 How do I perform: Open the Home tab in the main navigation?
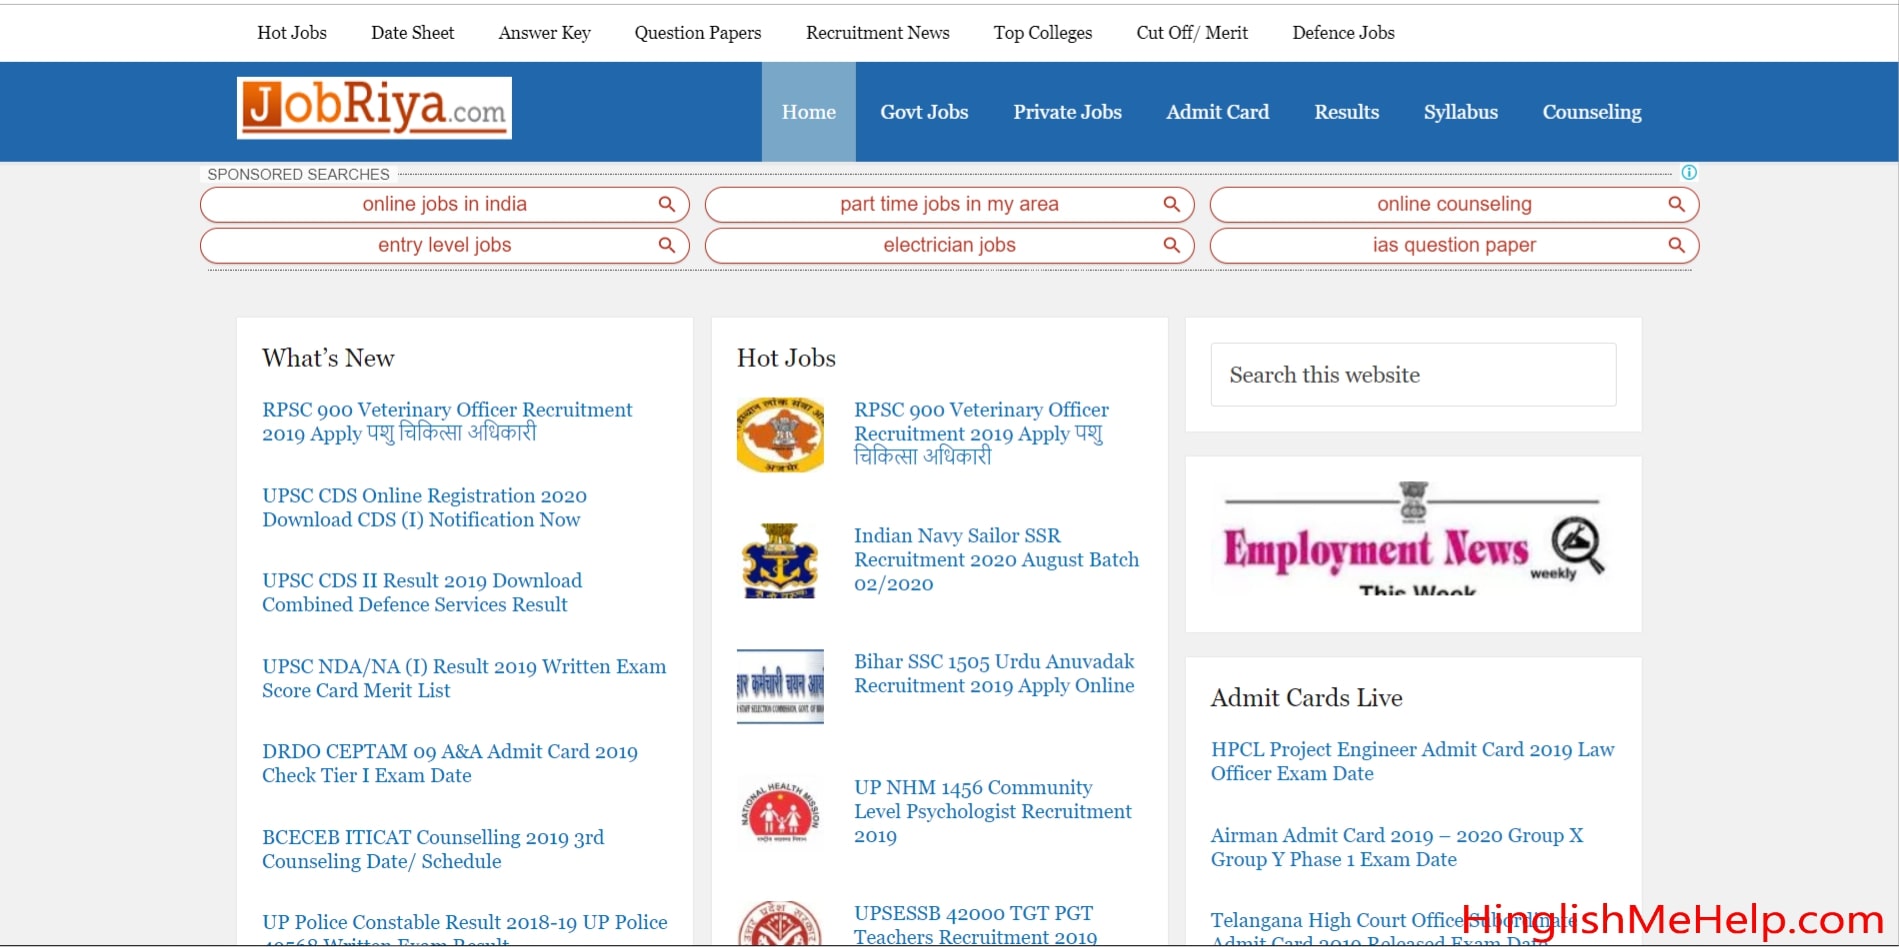(809, 112)
